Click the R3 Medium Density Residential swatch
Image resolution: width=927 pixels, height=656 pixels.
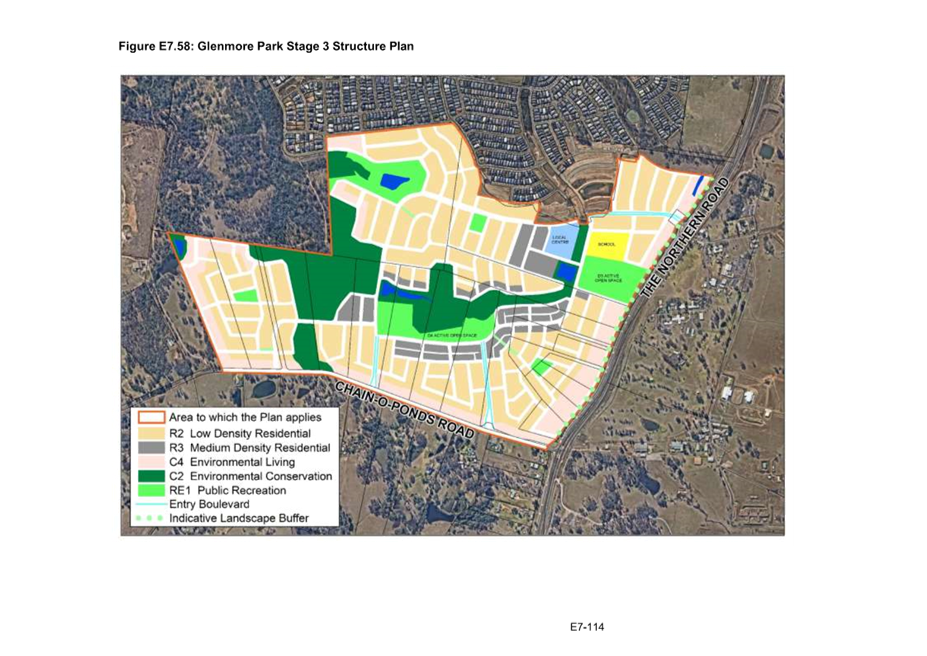(x=151, y=448)
